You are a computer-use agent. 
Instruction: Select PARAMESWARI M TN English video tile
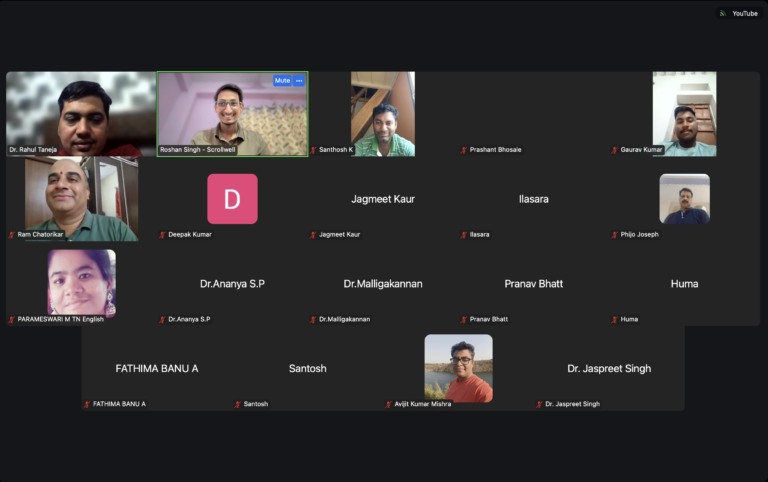click(x=81, y=283)
